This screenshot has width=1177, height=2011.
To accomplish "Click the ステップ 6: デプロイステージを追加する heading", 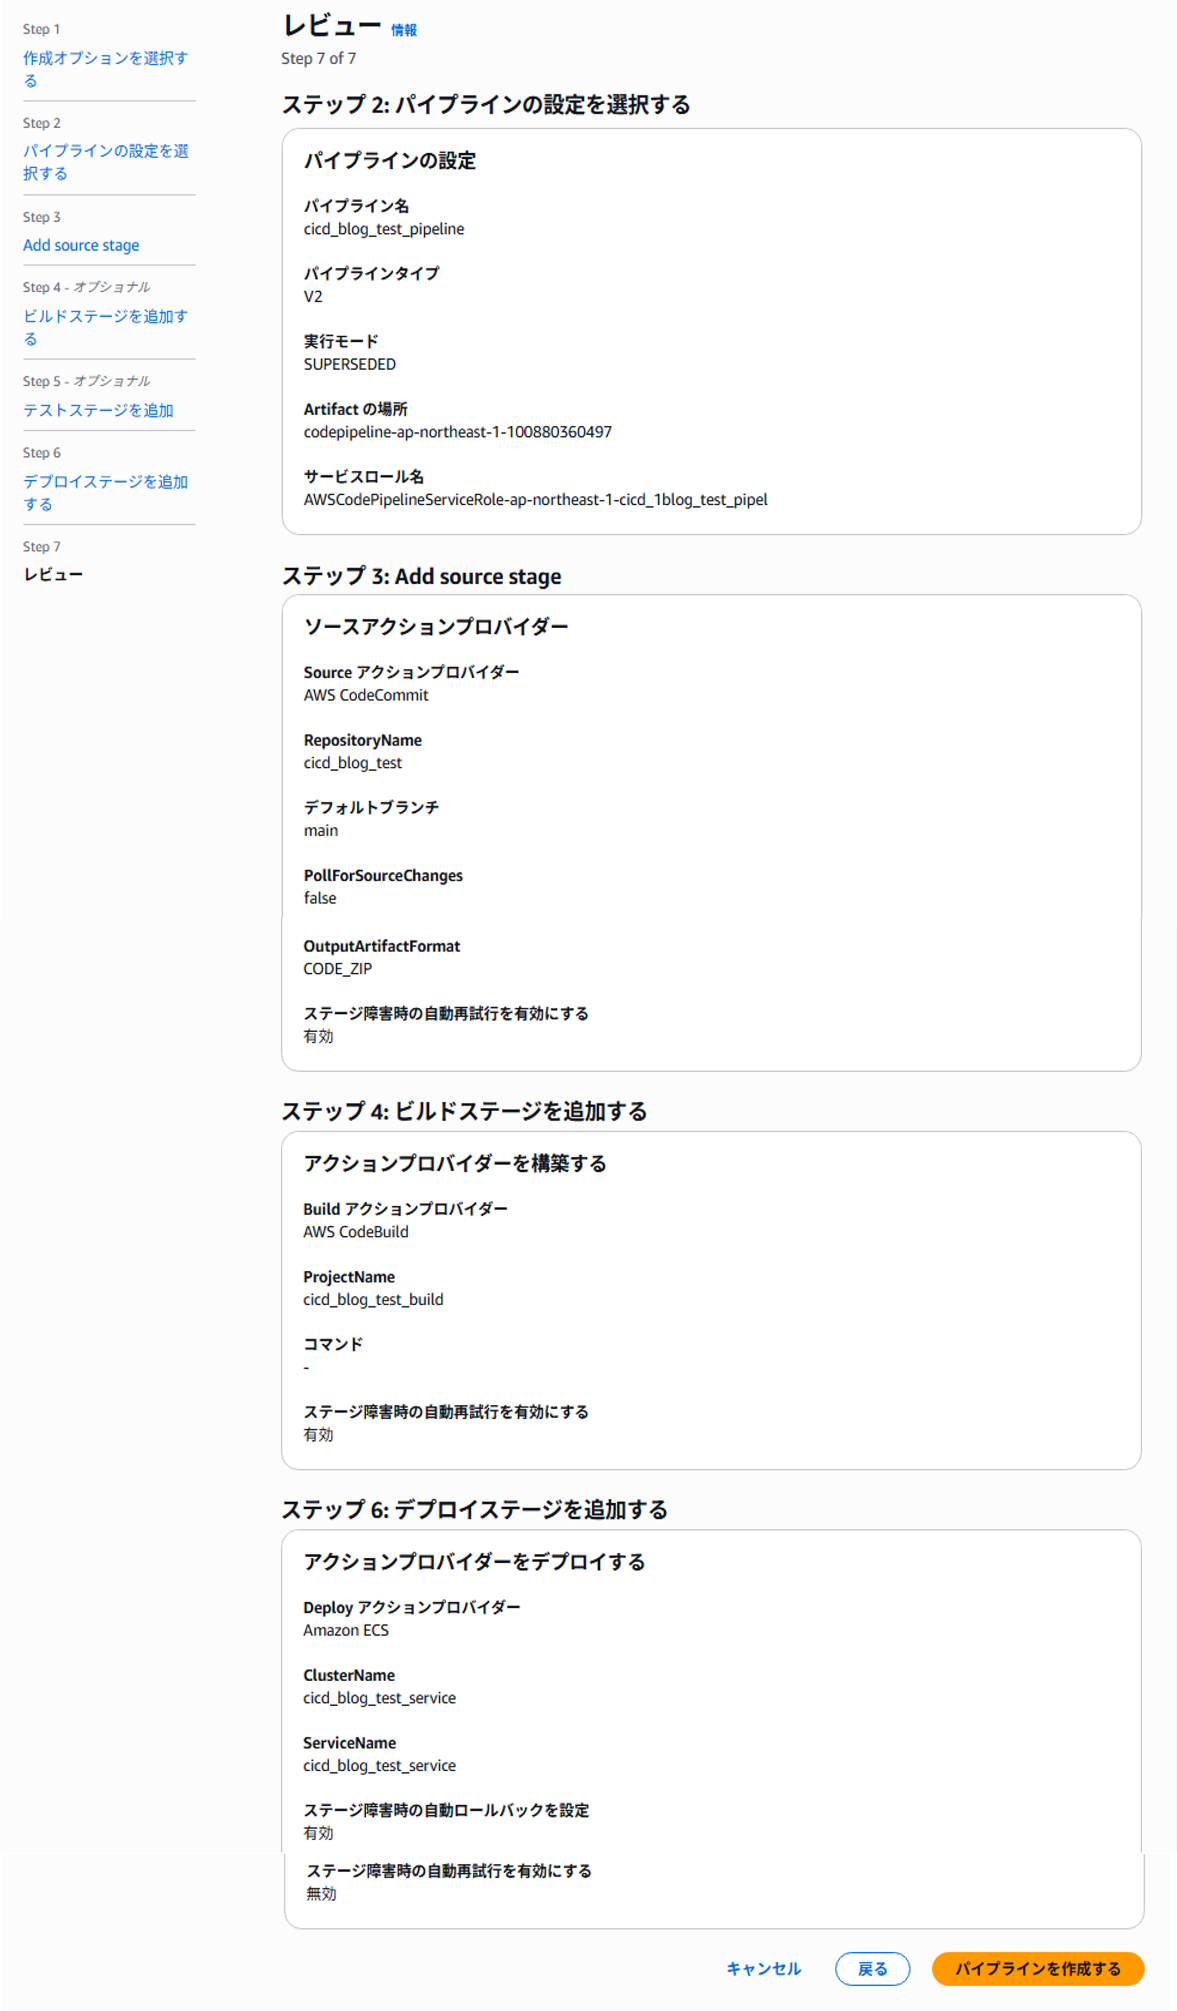I will [474, 1510].
